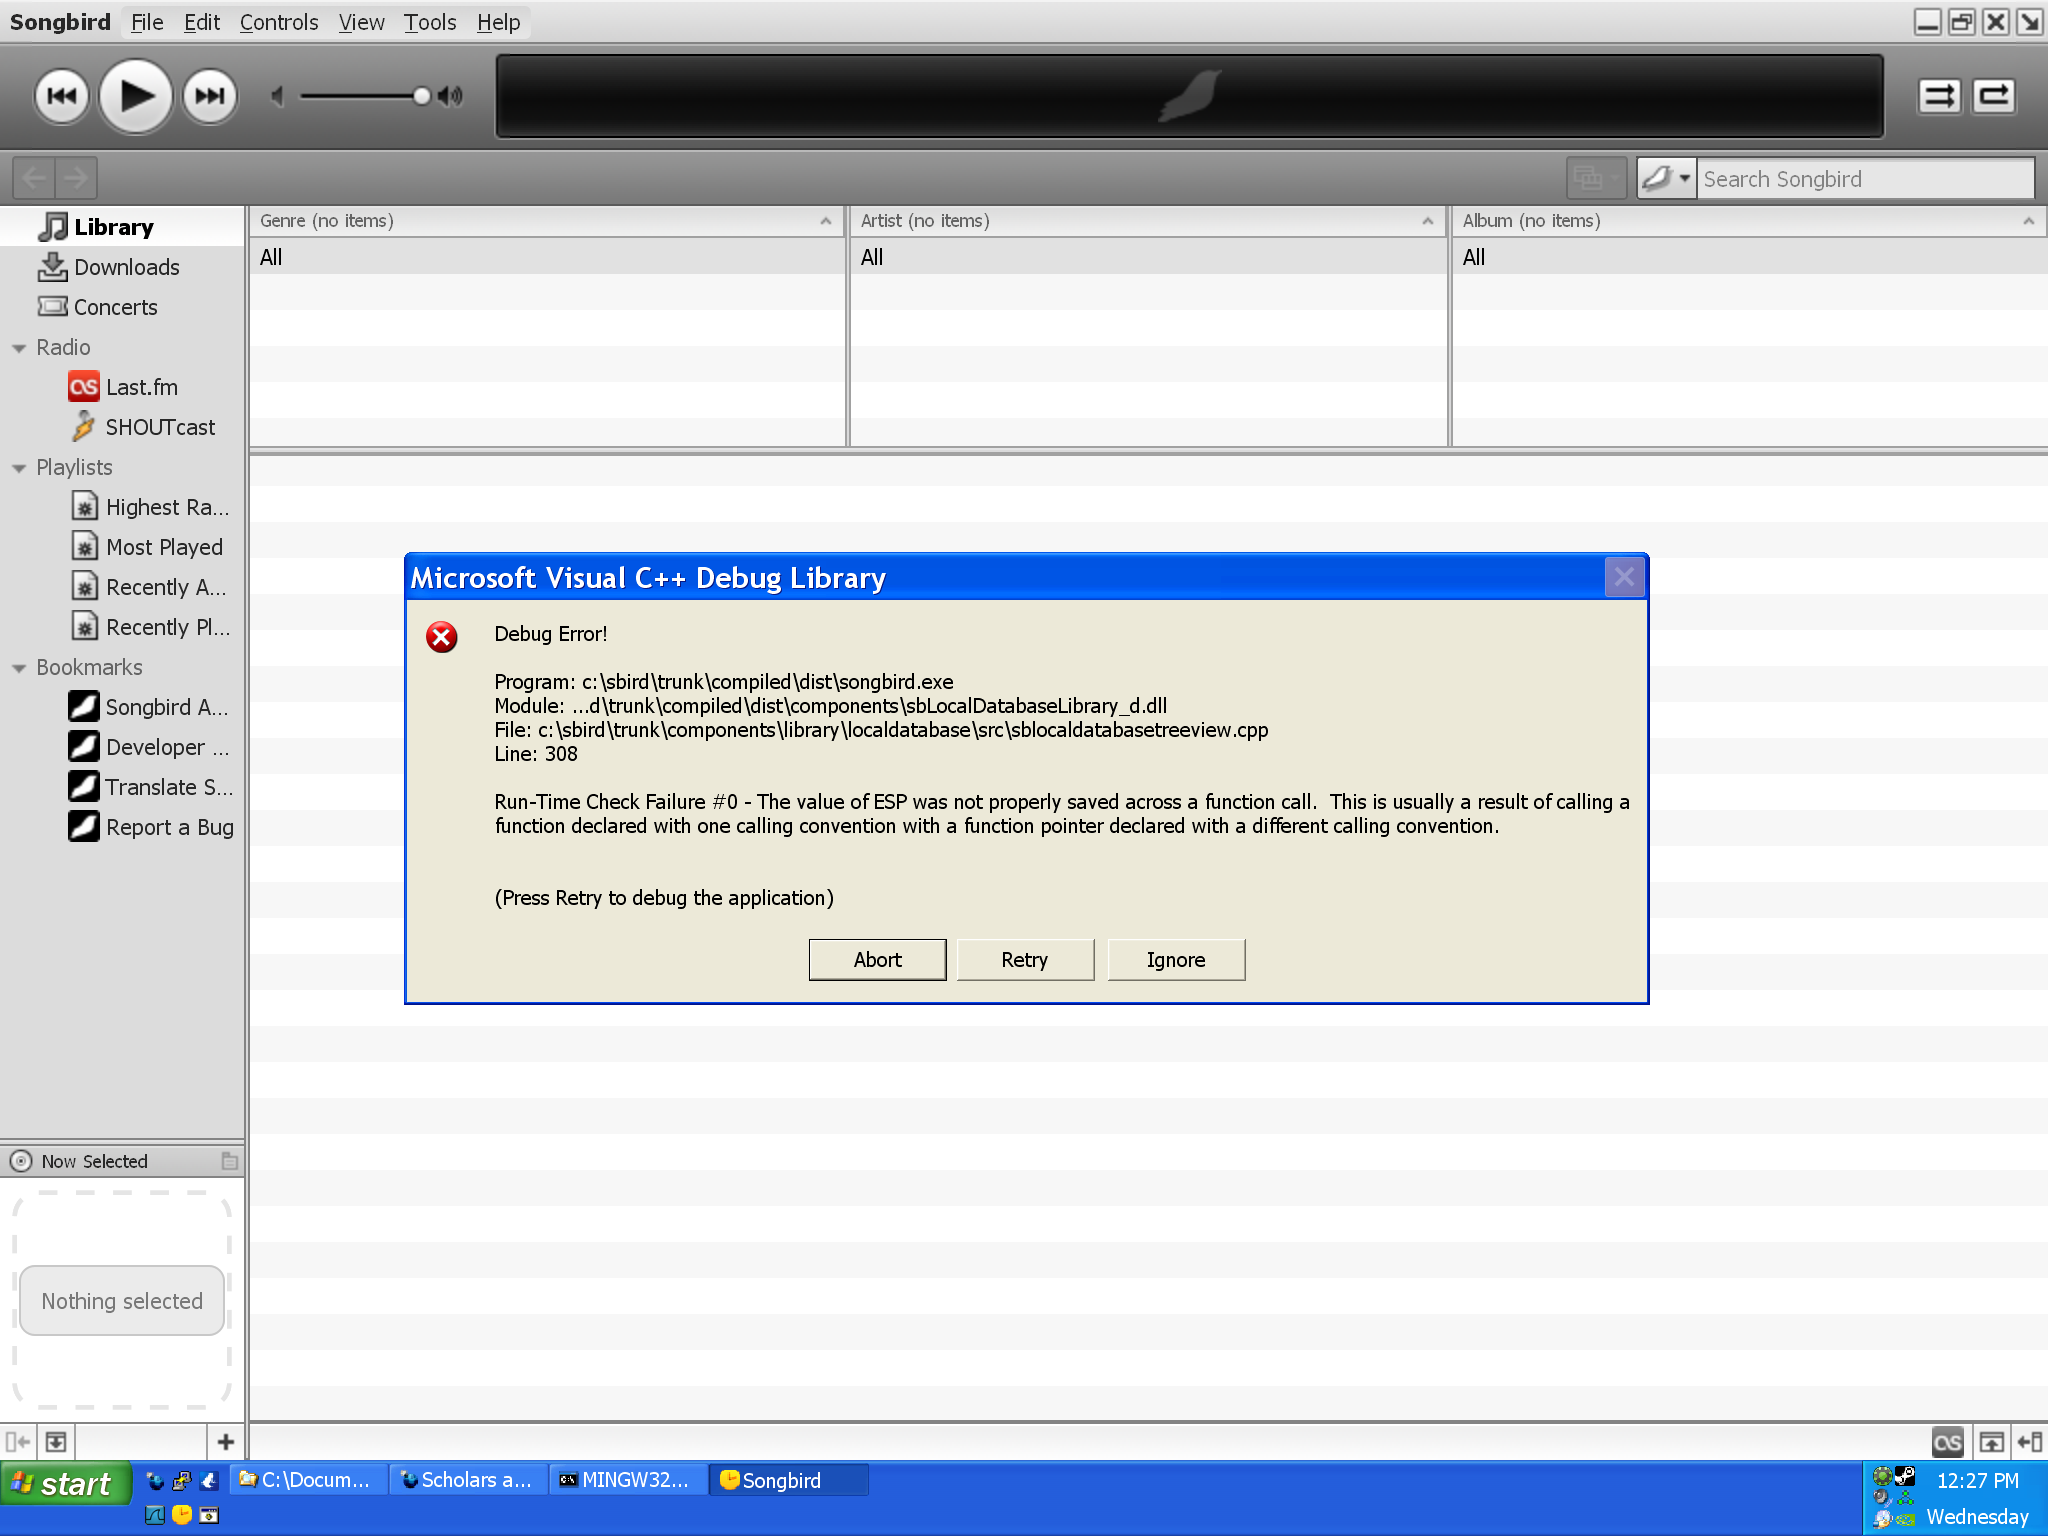Start playback with the Play button

click(x=136, y=96)
